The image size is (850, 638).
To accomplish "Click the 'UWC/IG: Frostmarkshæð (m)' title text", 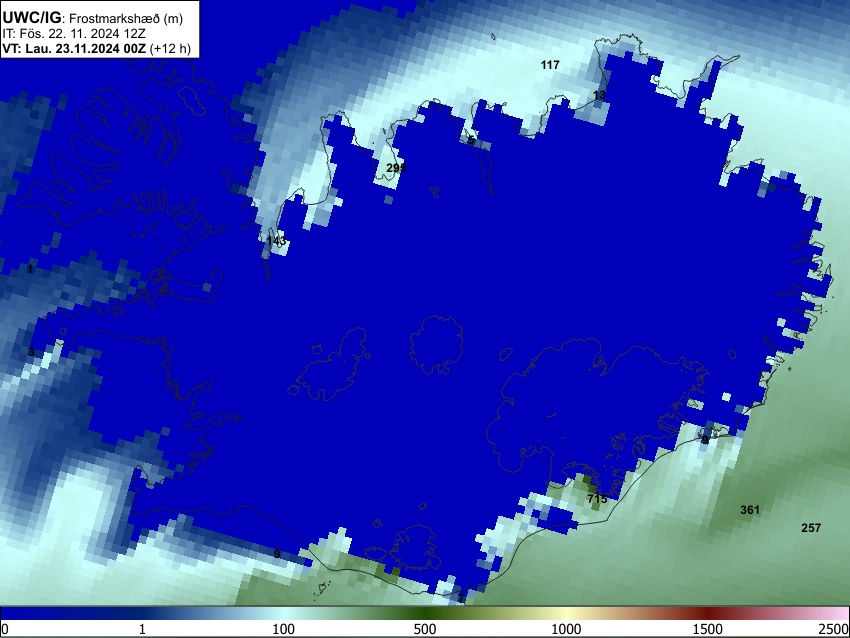I will 93,18.
